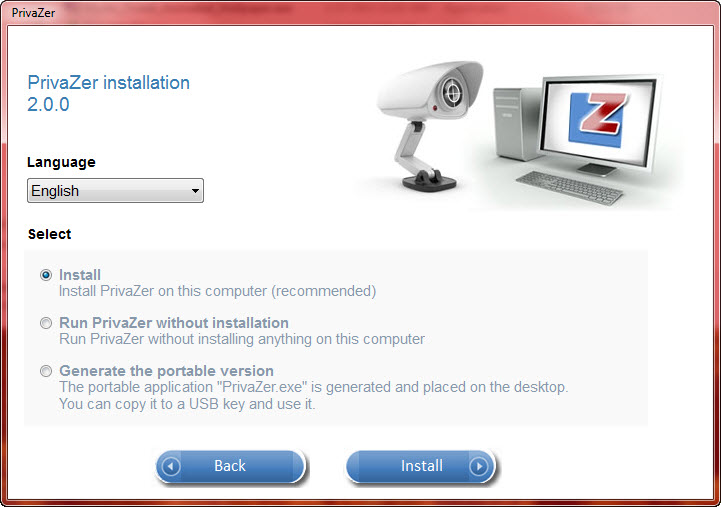The image size is (721, 507).
Task: Click the gray computer tower image
Action: tap(518, 123)
